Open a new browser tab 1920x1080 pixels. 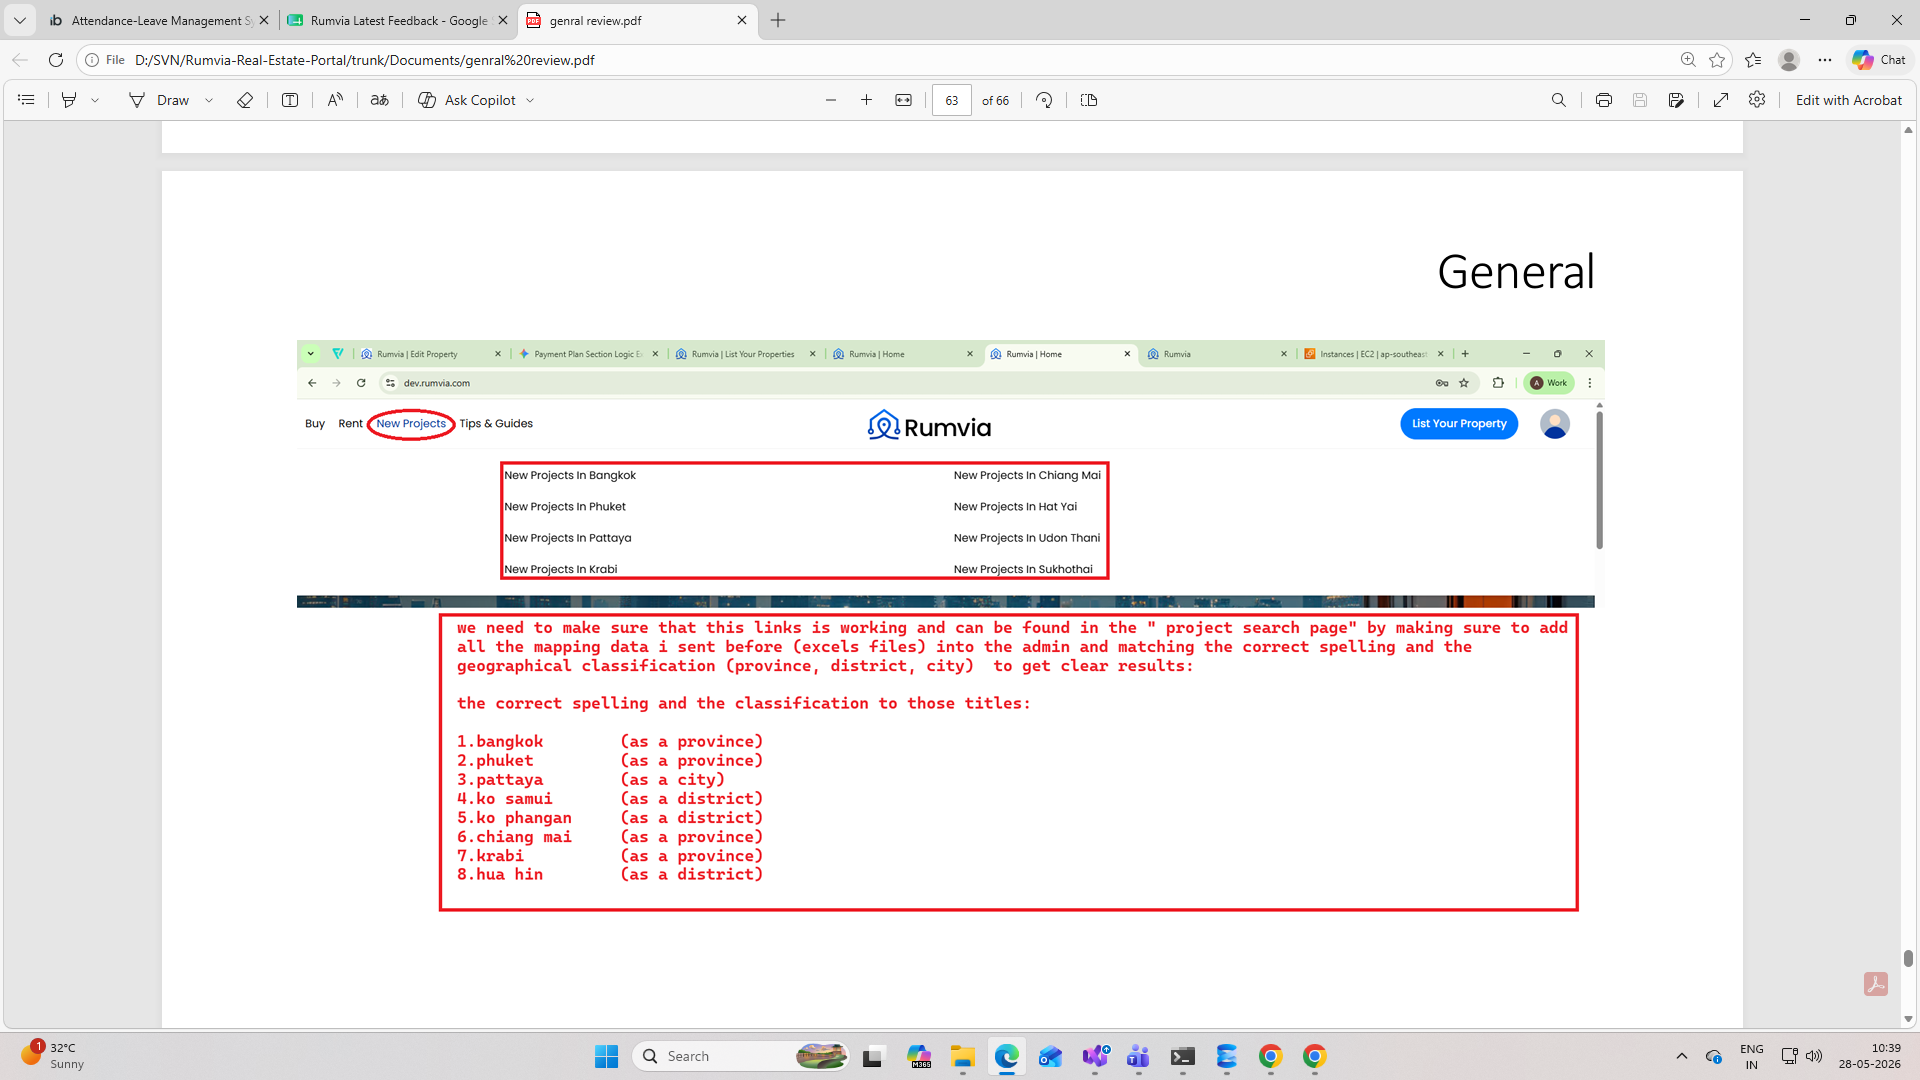(778, 20)
